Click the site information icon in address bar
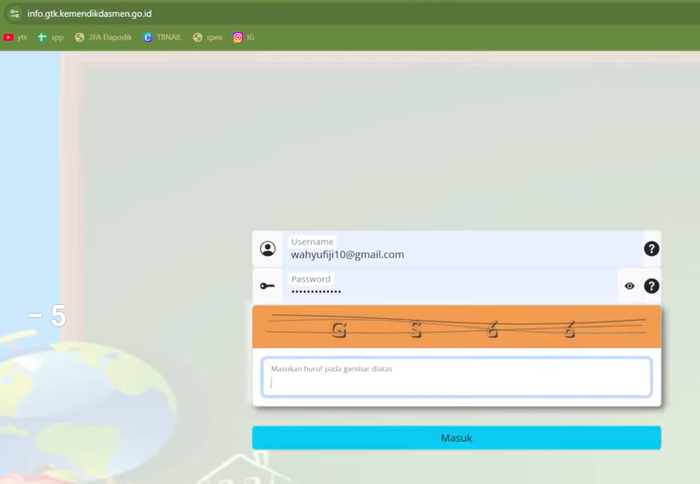Viewport: 700px width, 484px height. [x=14, y=14]
